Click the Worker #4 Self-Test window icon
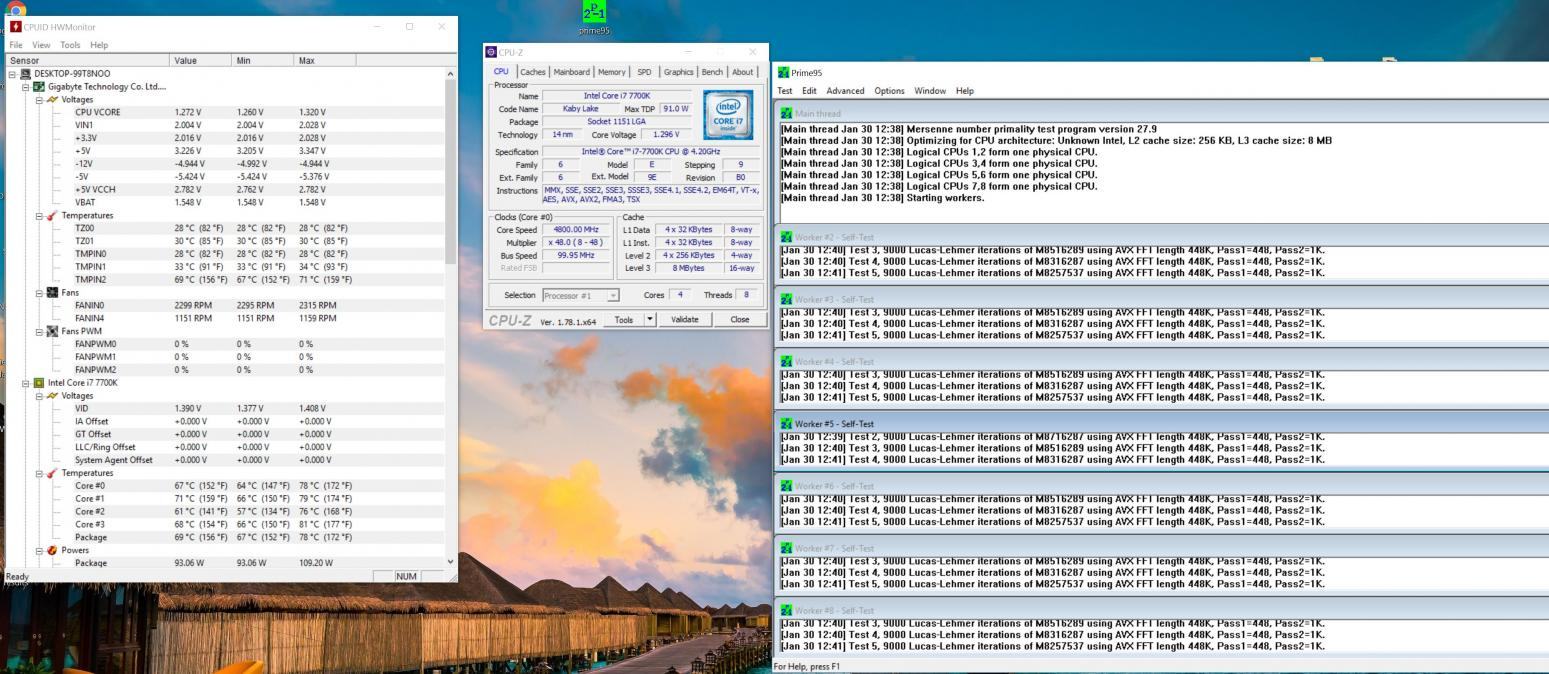 click(x=786, y=361)
